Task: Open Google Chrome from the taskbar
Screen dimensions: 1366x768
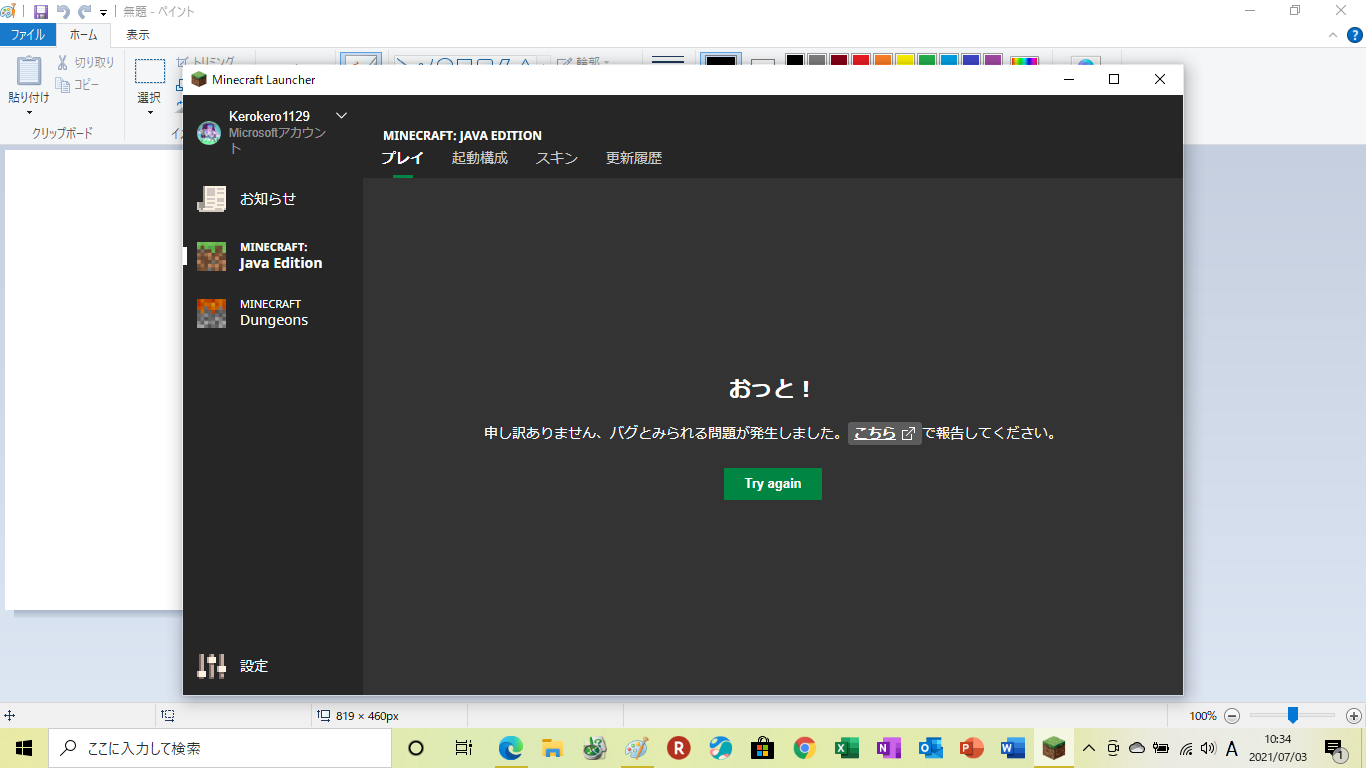Action: coord(804,748)
